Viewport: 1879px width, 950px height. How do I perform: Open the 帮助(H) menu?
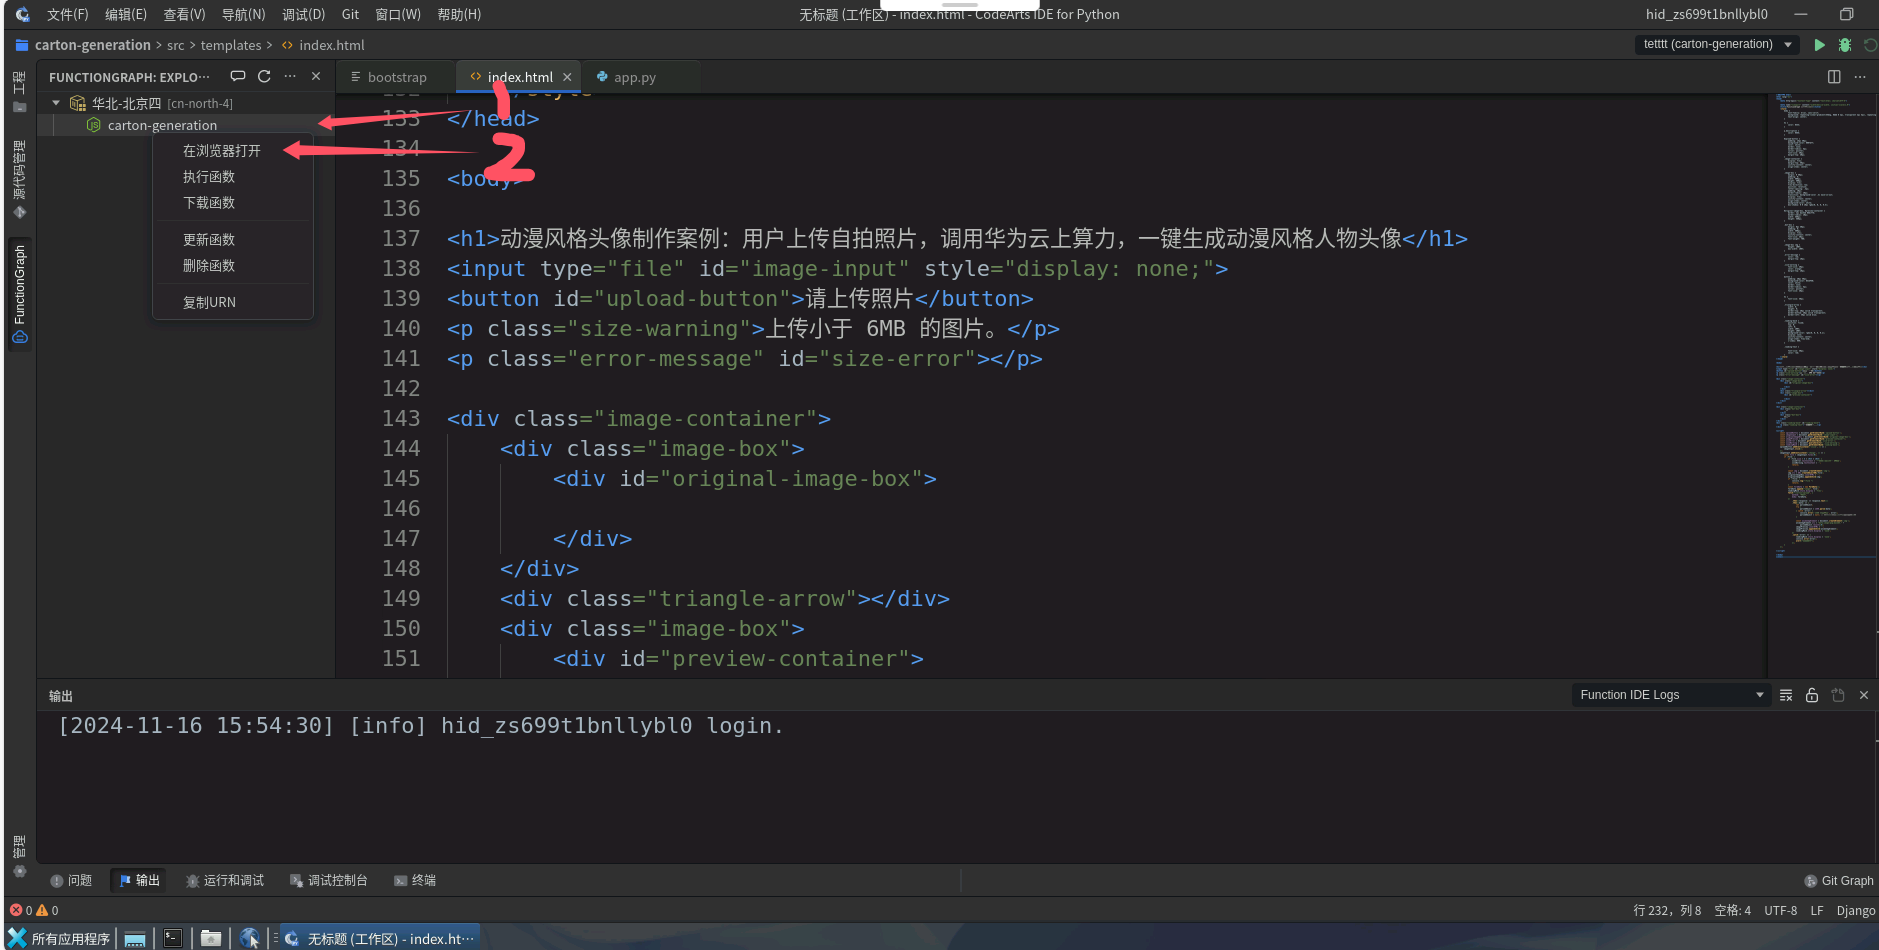point(459,14)
